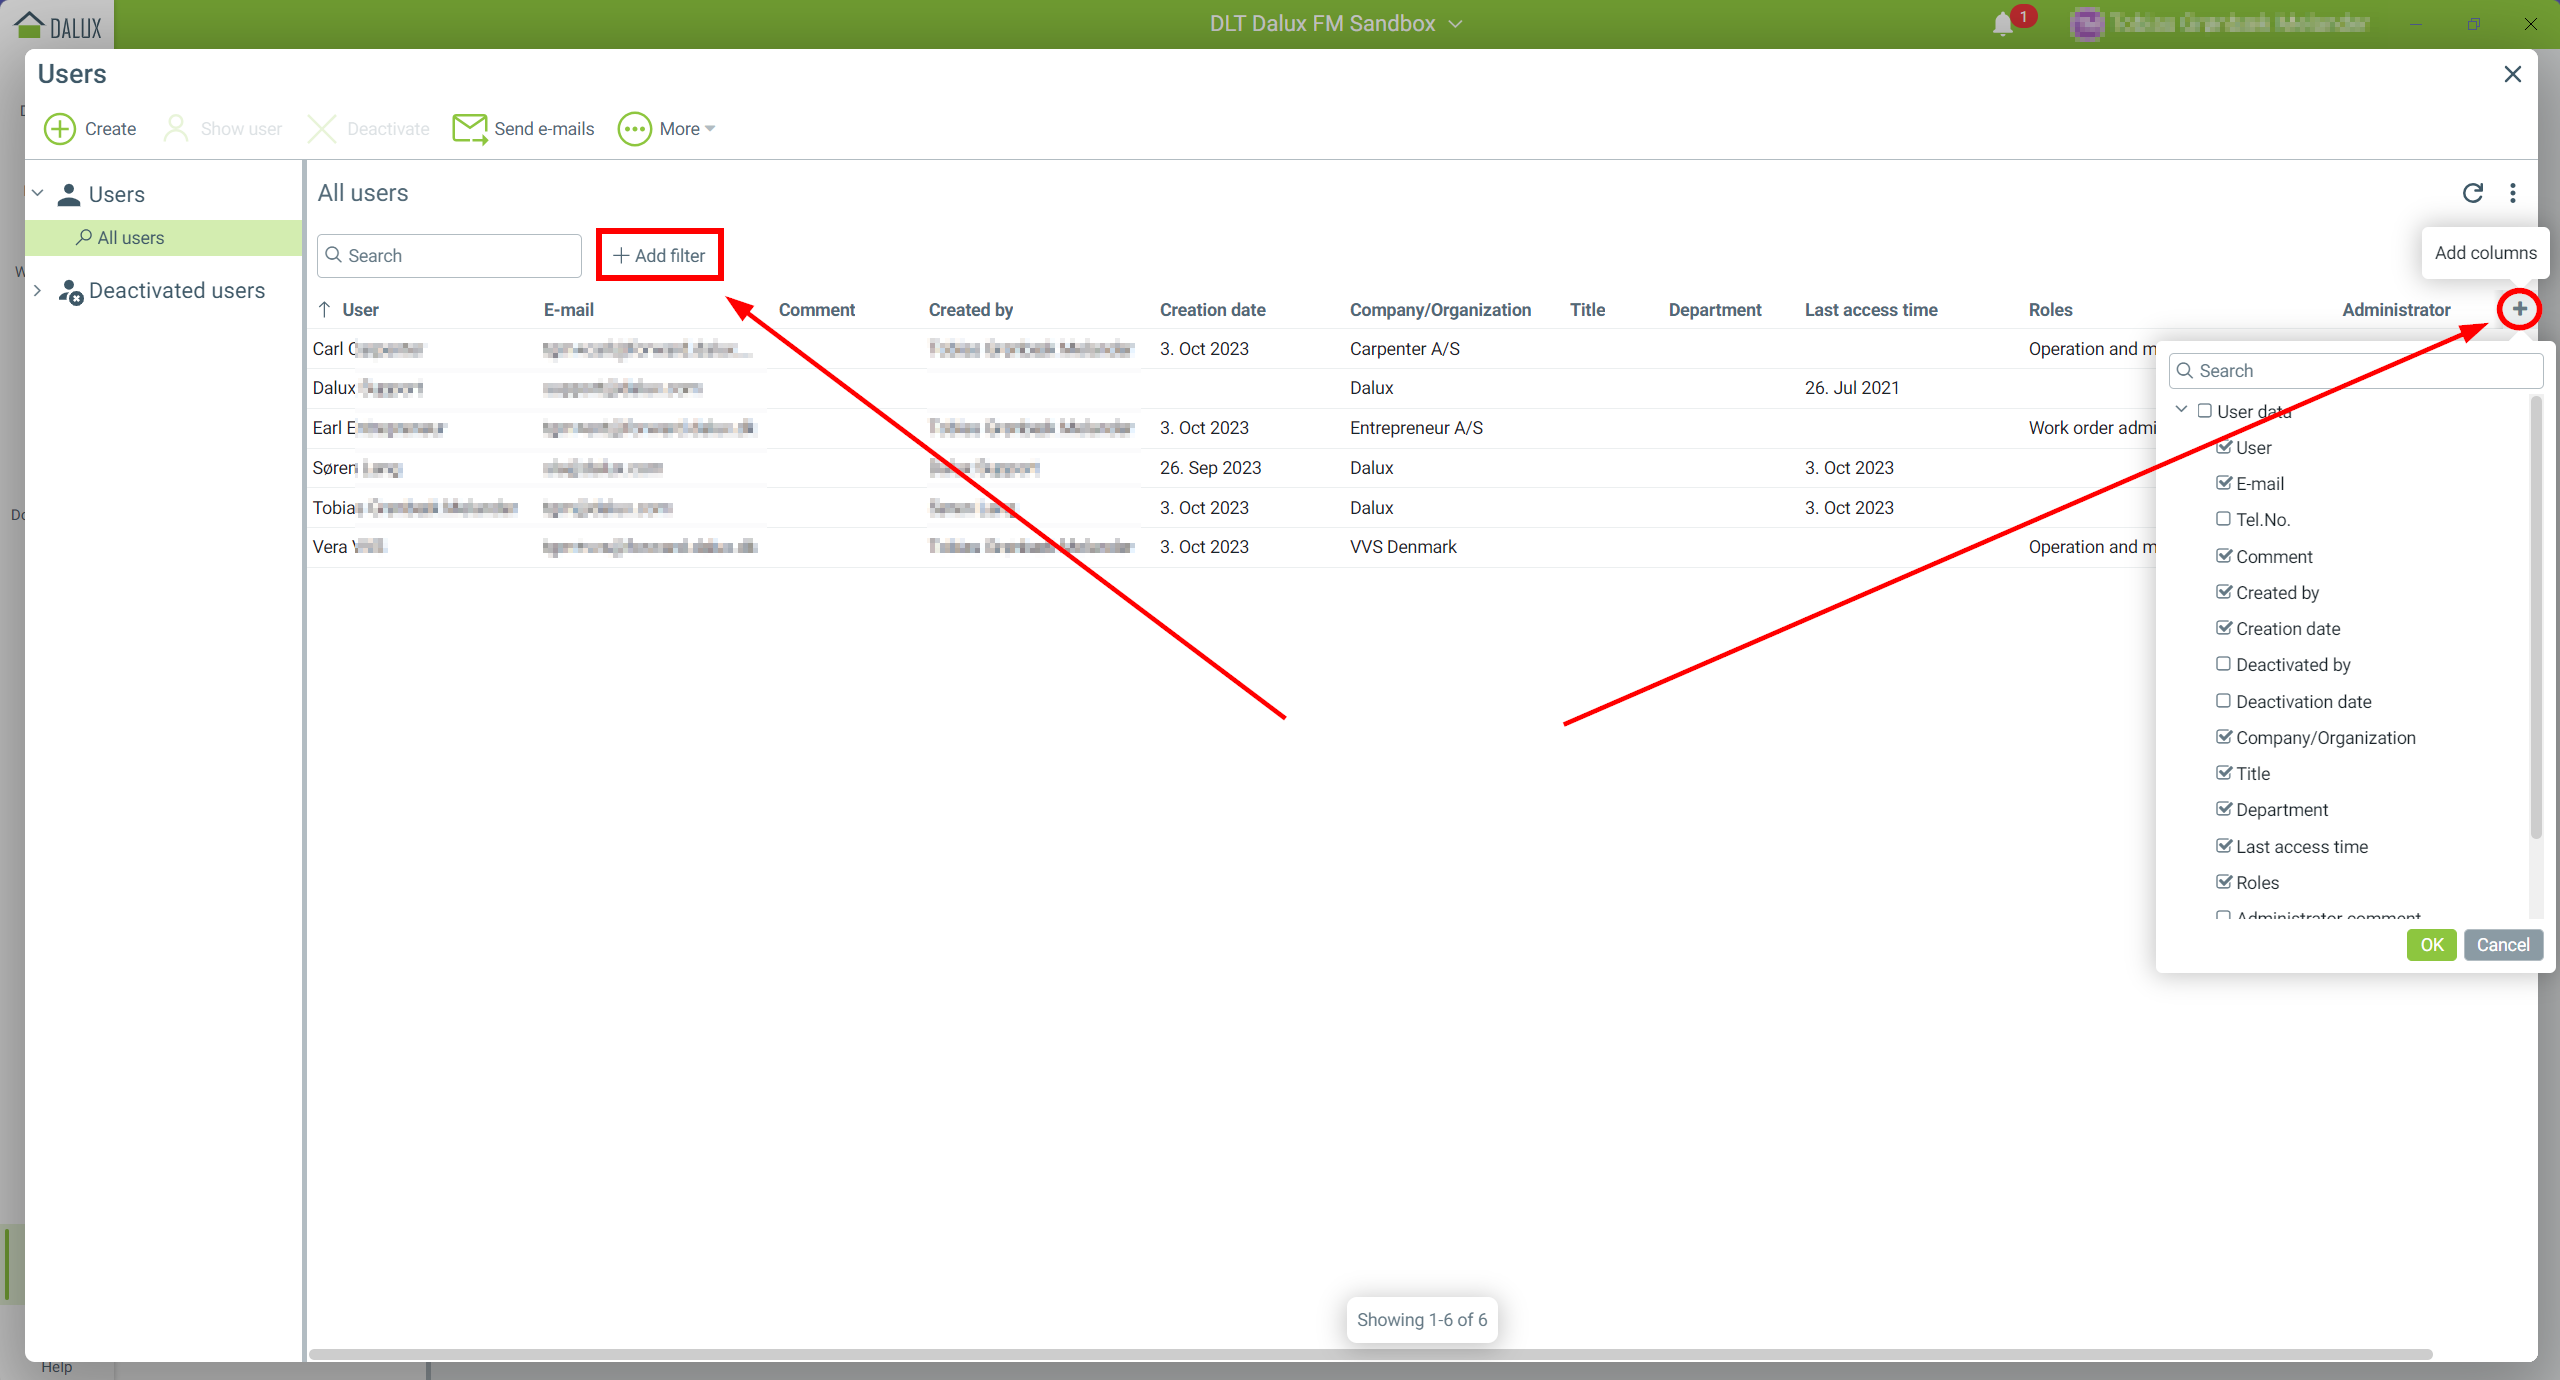2560x1380 pixels.
Task: Click the green Create plus icon
Action: click(x=60, y=129)
